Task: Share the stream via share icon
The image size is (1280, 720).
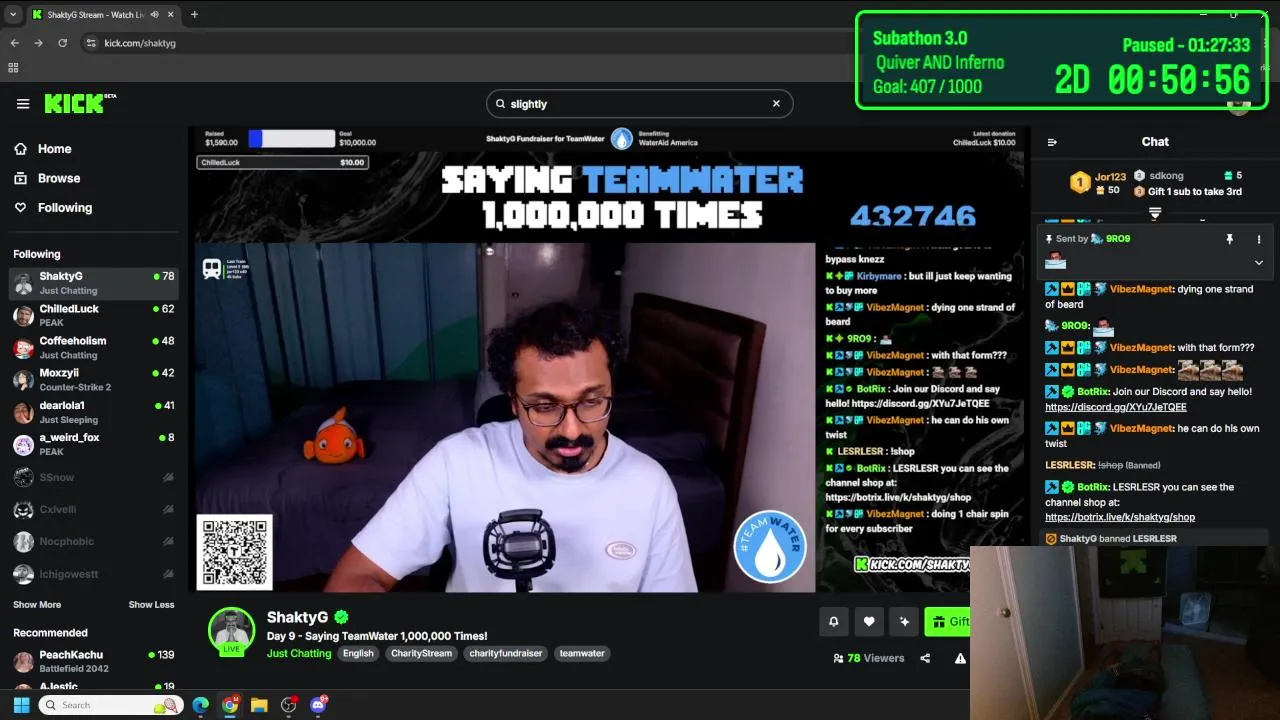Action: [x=925, y=658]
